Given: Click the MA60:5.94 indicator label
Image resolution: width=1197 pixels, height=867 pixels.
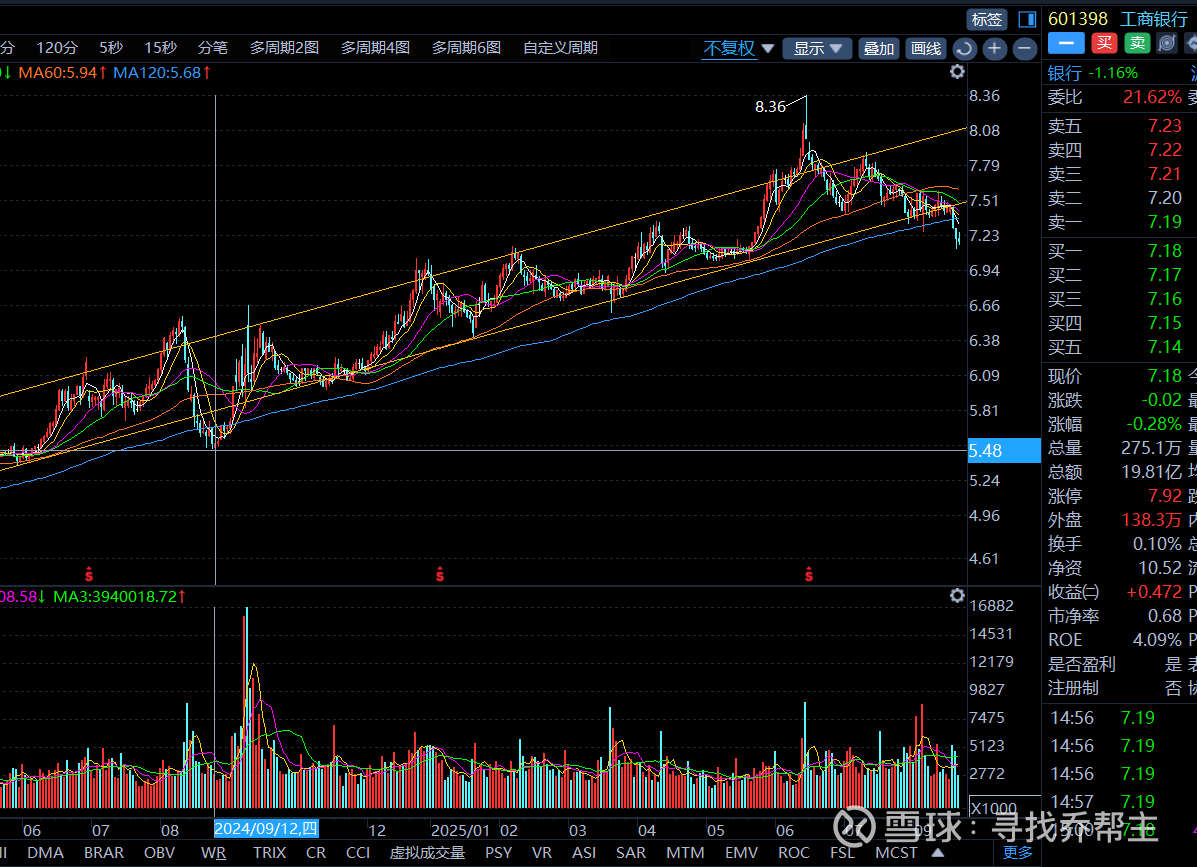Looking at the screenshot, I should click(63, 73).
